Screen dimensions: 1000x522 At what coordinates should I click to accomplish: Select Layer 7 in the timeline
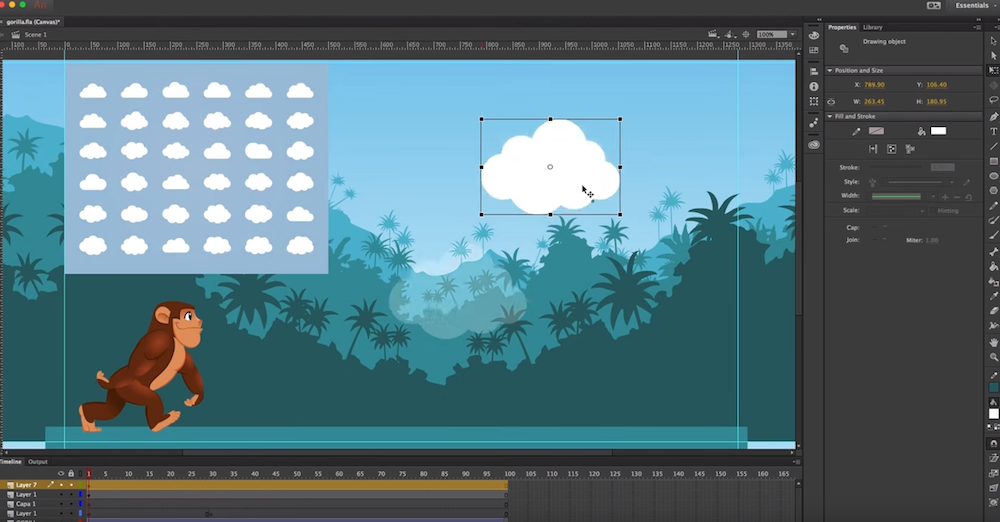pos(26,485)
